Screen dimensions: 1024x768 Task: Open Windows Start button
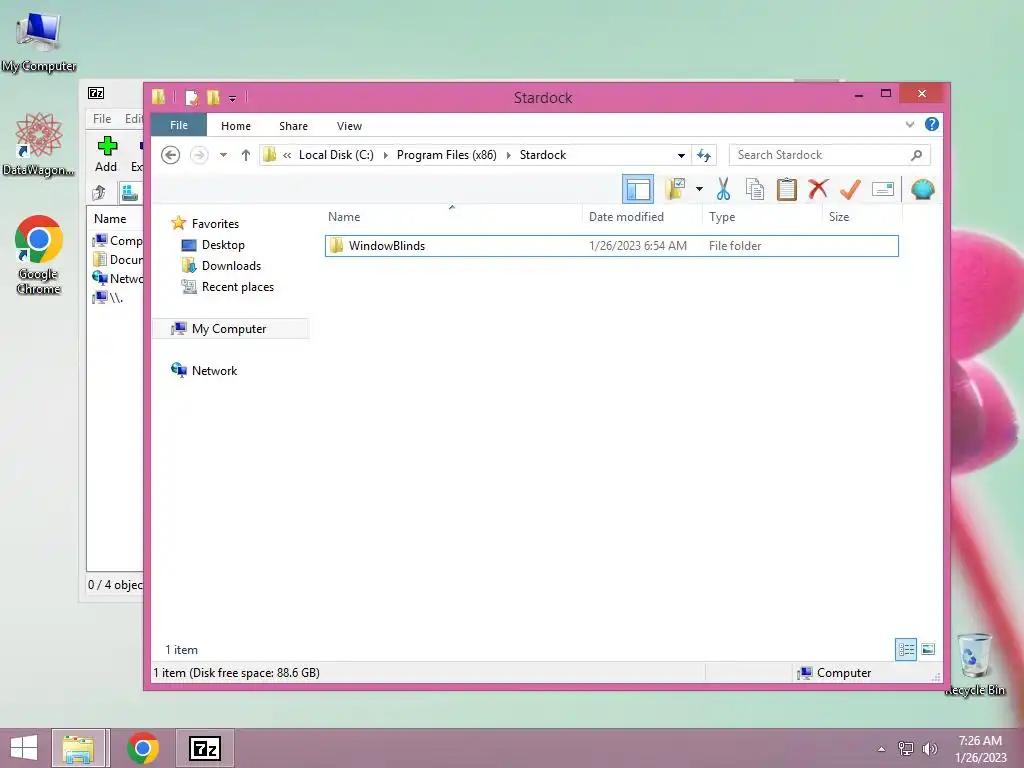tap(24, 748)
